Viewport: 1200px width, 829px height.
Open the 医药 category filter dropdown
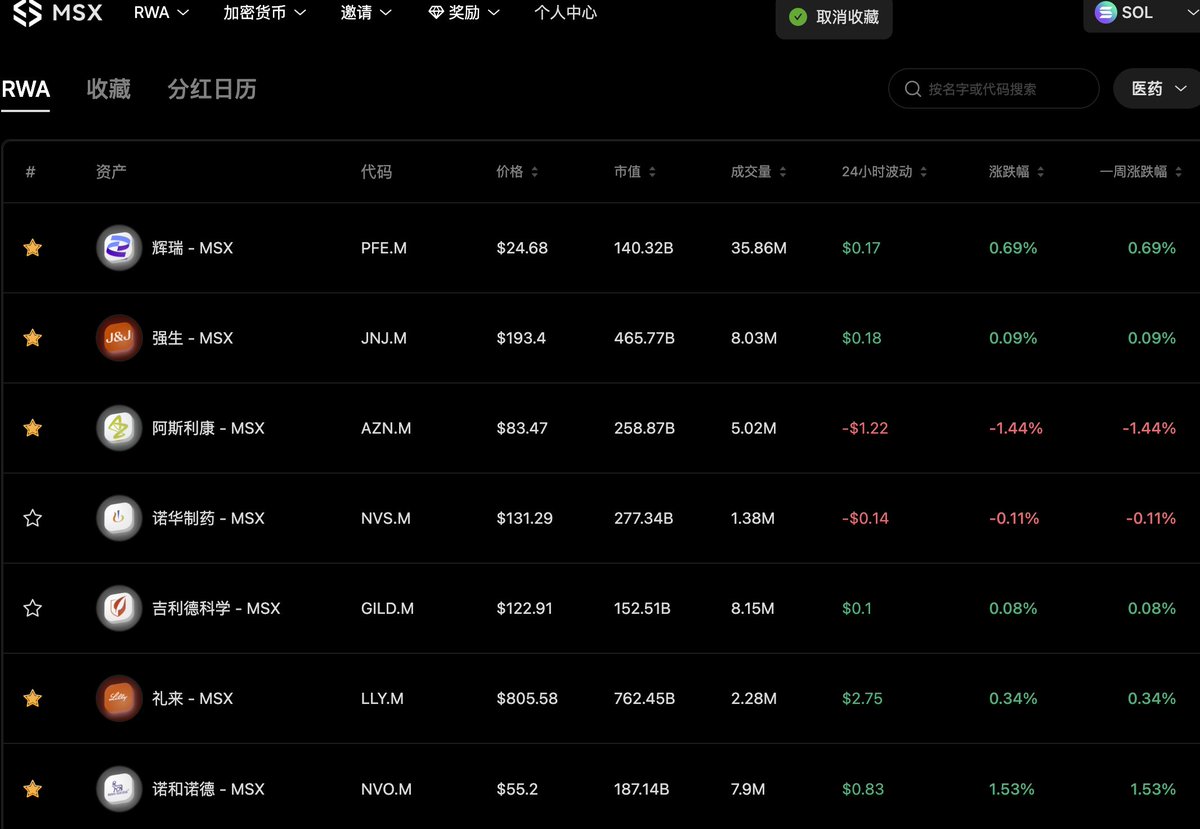click(1156, 89)
